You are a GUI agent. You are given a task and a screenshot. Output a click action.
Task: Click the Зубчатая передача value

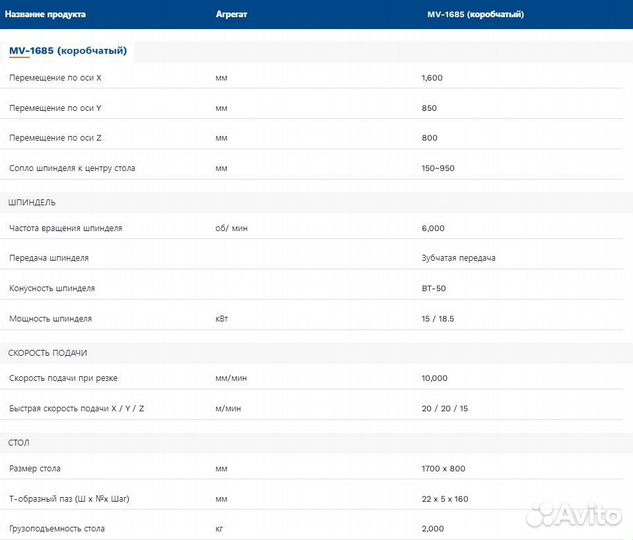click(459, 258)
